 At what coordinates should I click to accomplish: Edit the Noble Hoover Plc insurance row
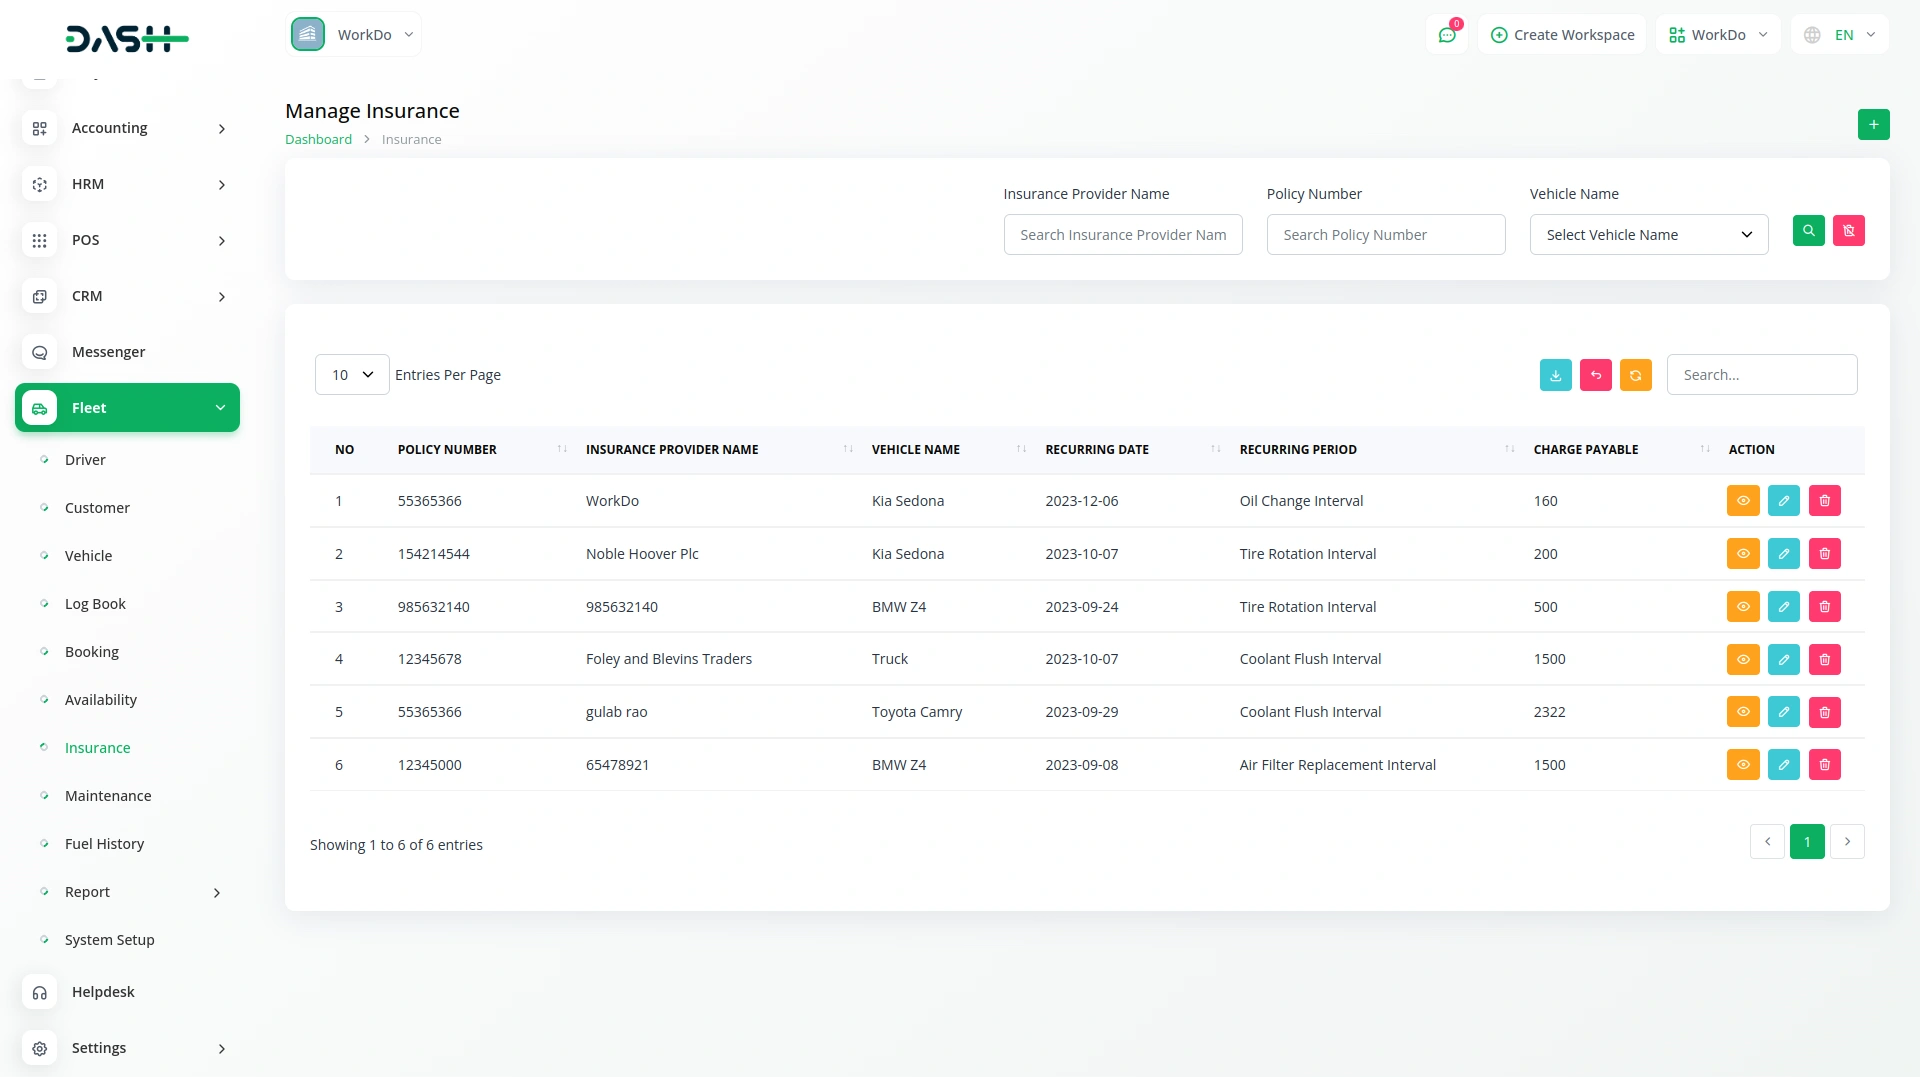(x=1783, y=554)
